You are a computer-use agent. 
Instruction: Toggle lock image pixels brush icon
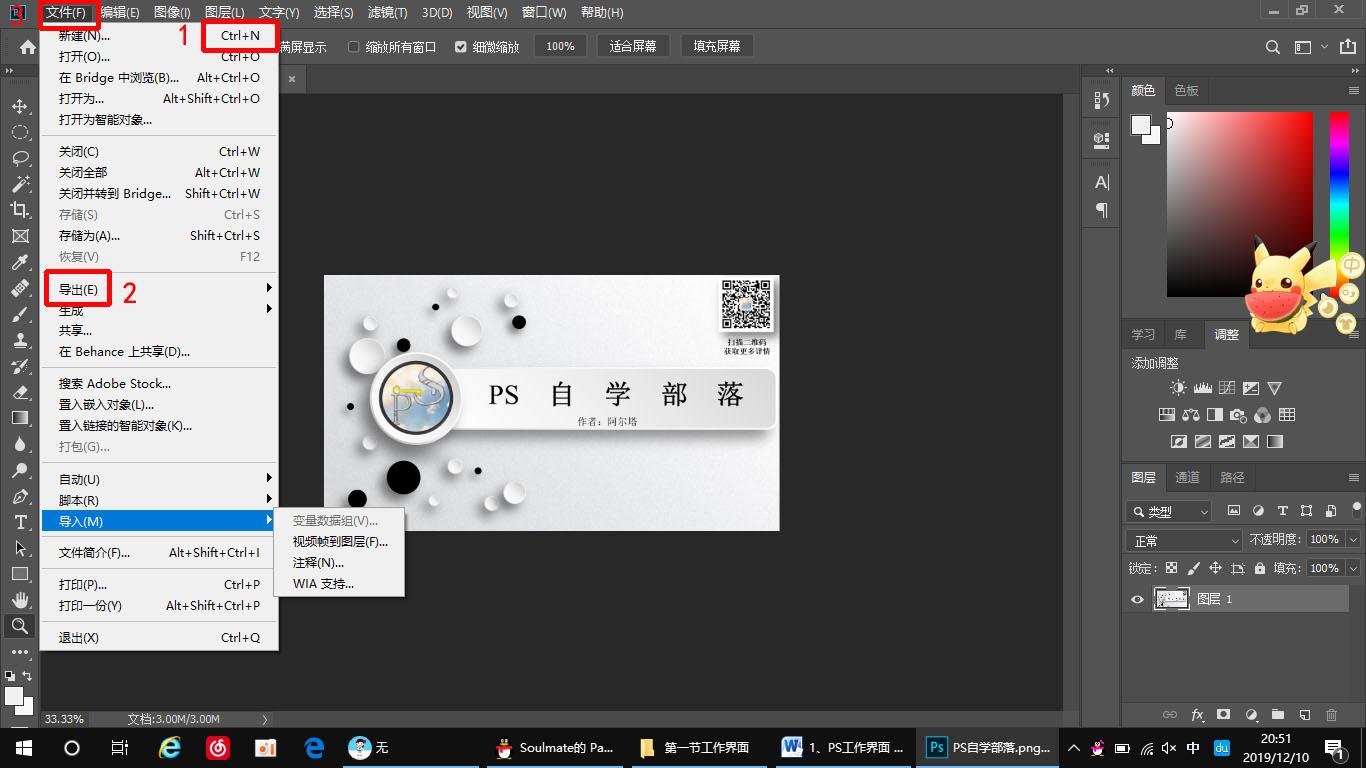(x=1194, y=568)
